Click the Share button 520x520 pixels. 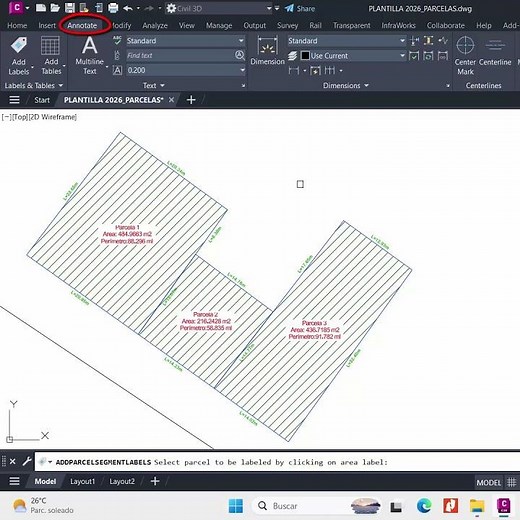[300, 8]
